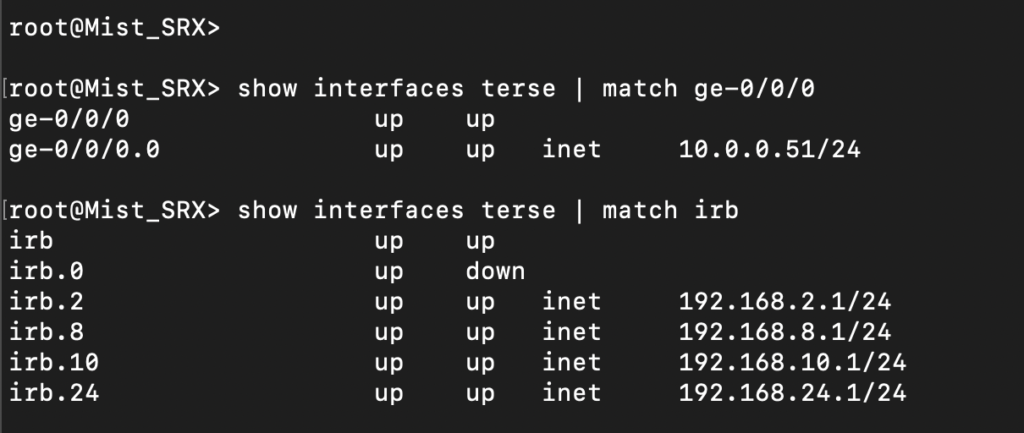
Task: Click the empty root@Mist_SRX prompt on first line
Action: pos(113,27)
